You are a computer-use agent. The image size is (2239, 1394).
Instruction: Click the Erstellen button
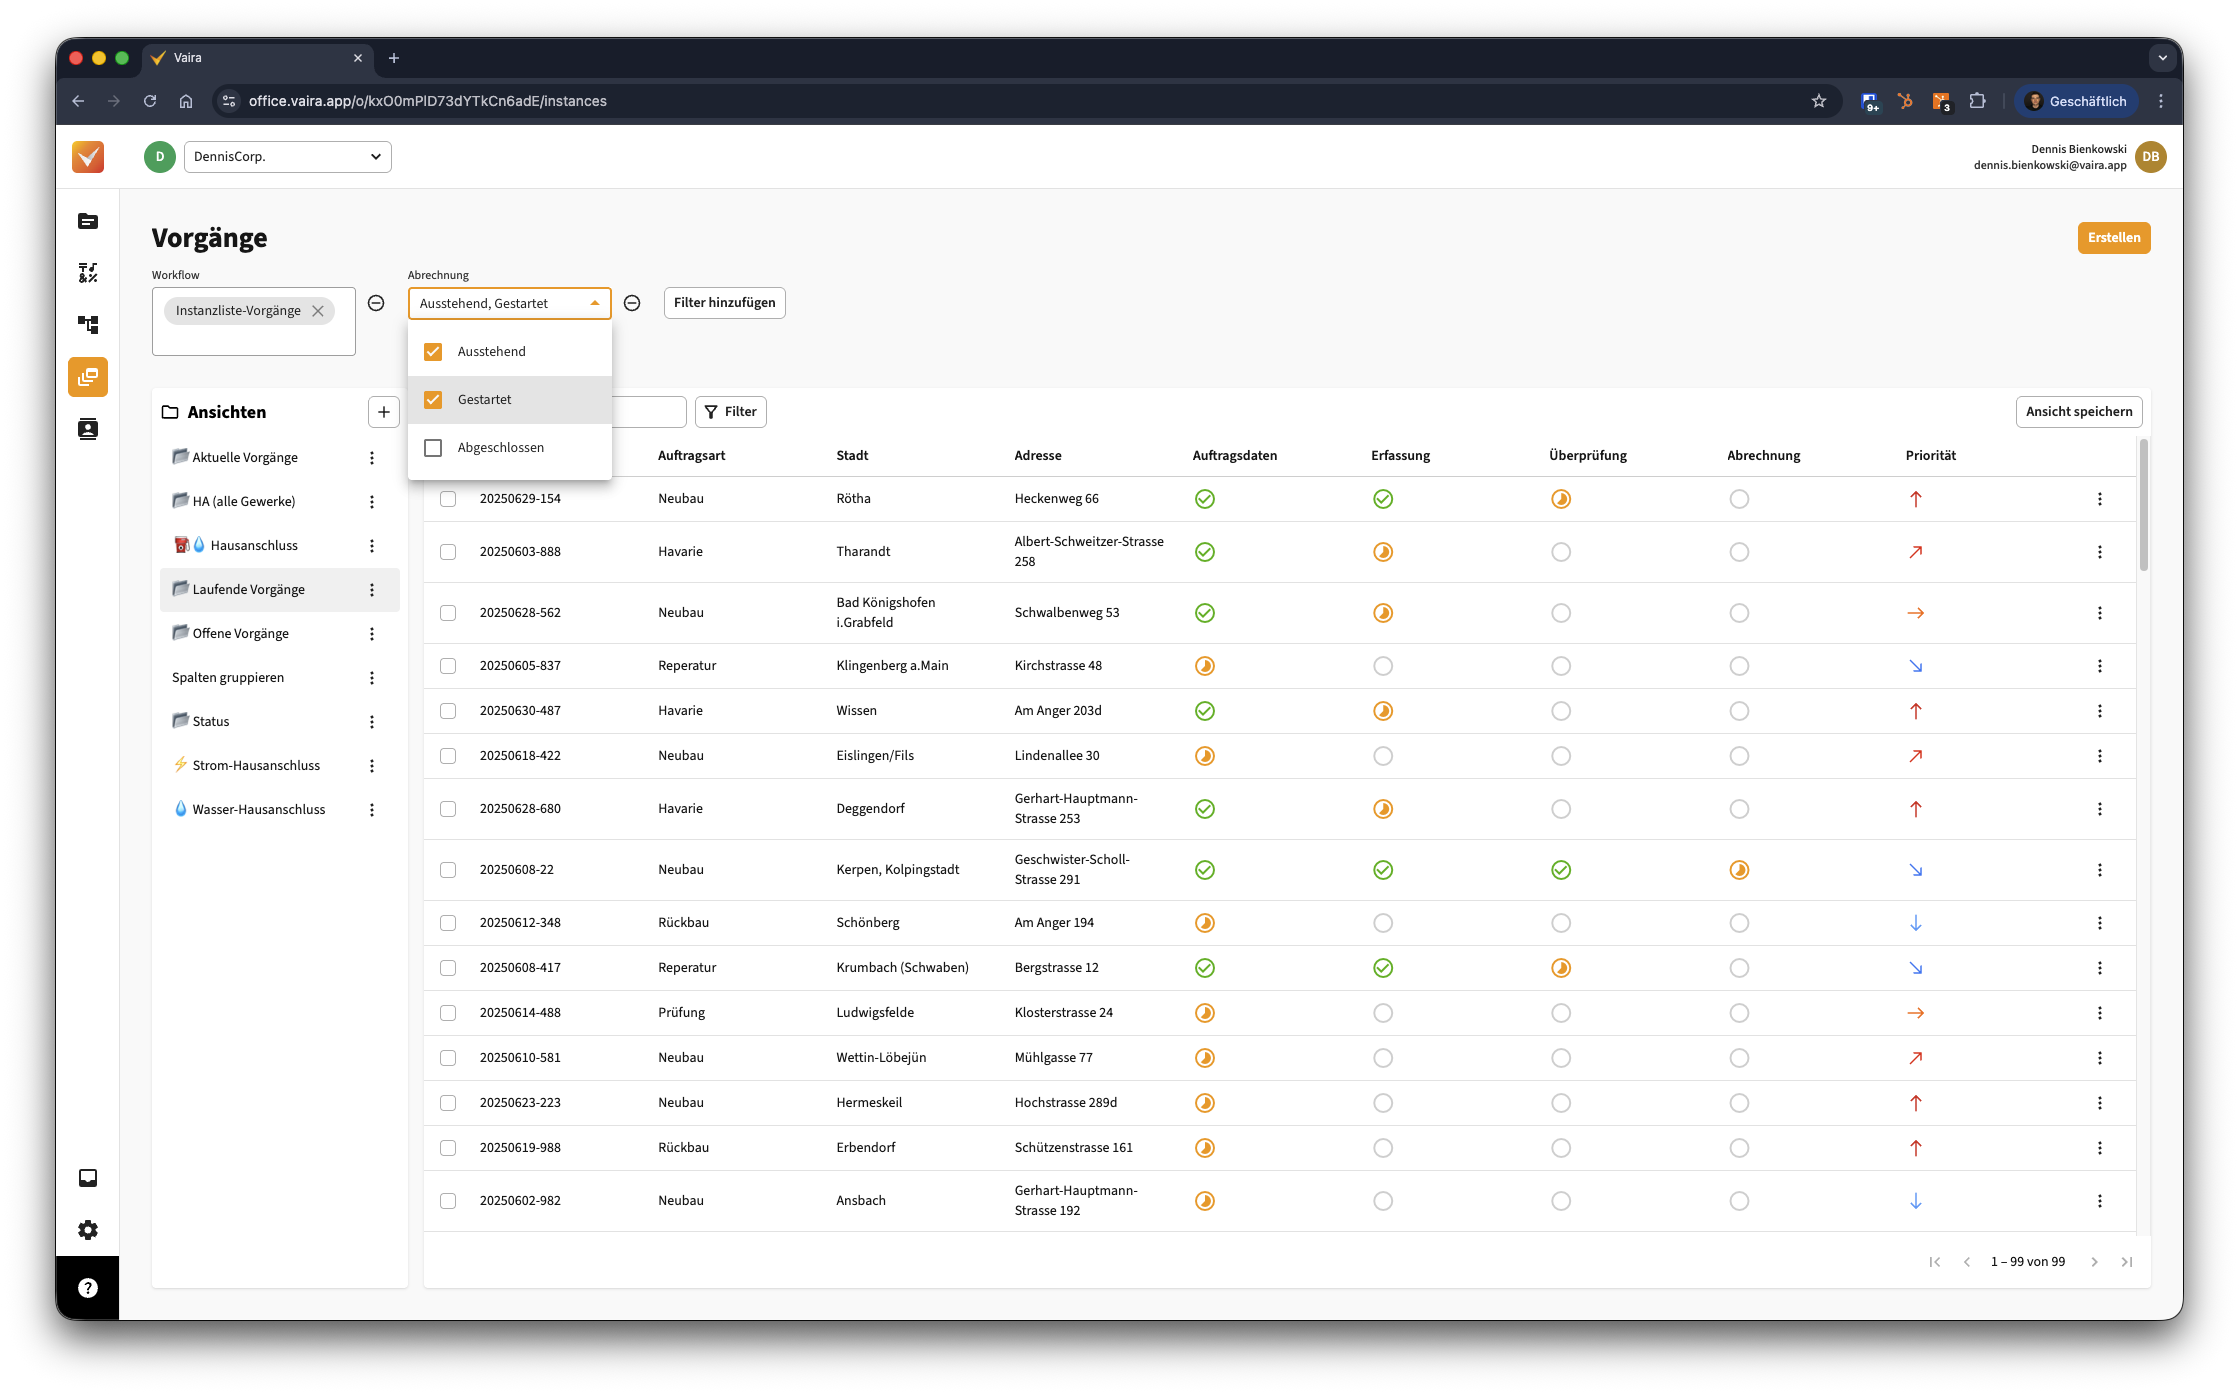(2113, 238)
